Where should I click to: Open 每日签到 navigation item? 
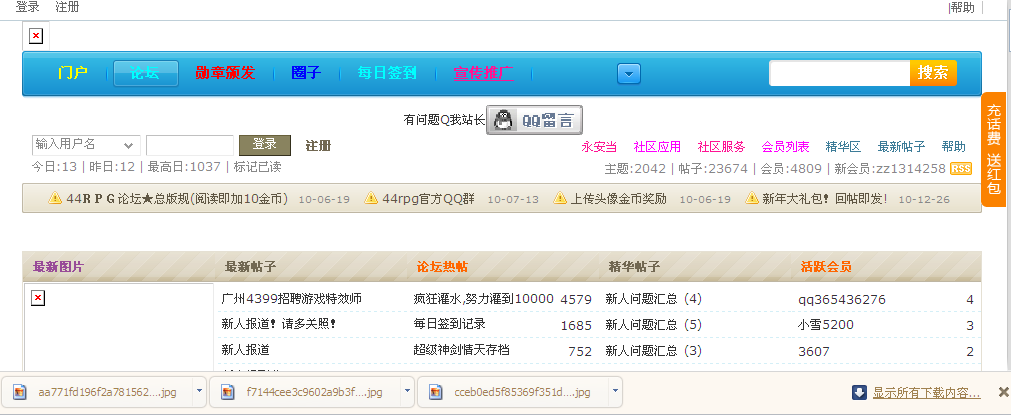click(x=388, y=73)
